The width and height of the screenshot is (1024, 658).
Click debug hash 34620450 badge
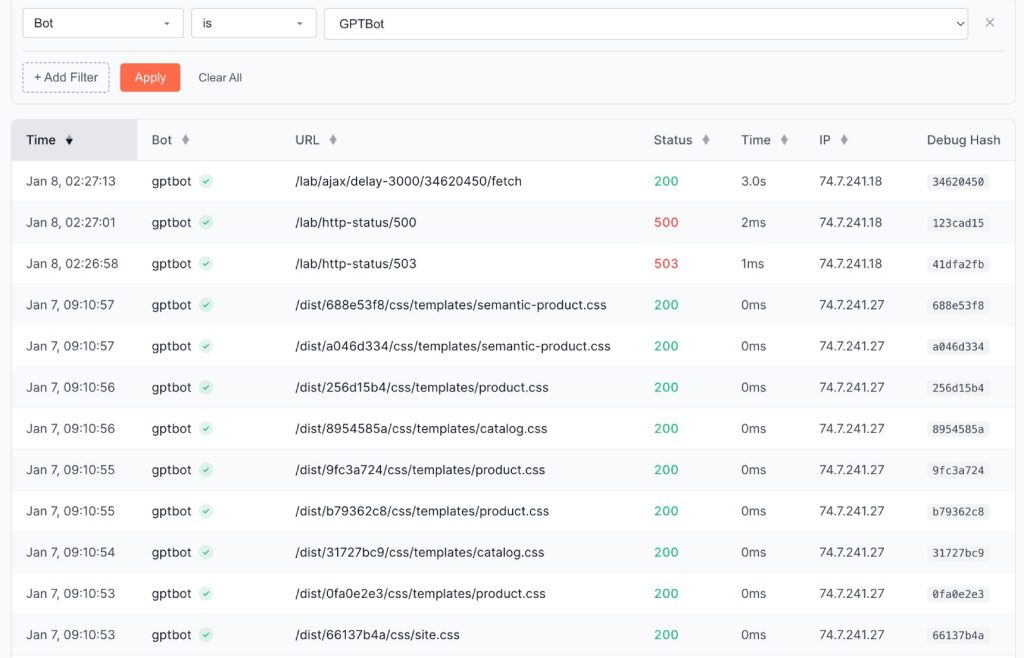(957, 182)
